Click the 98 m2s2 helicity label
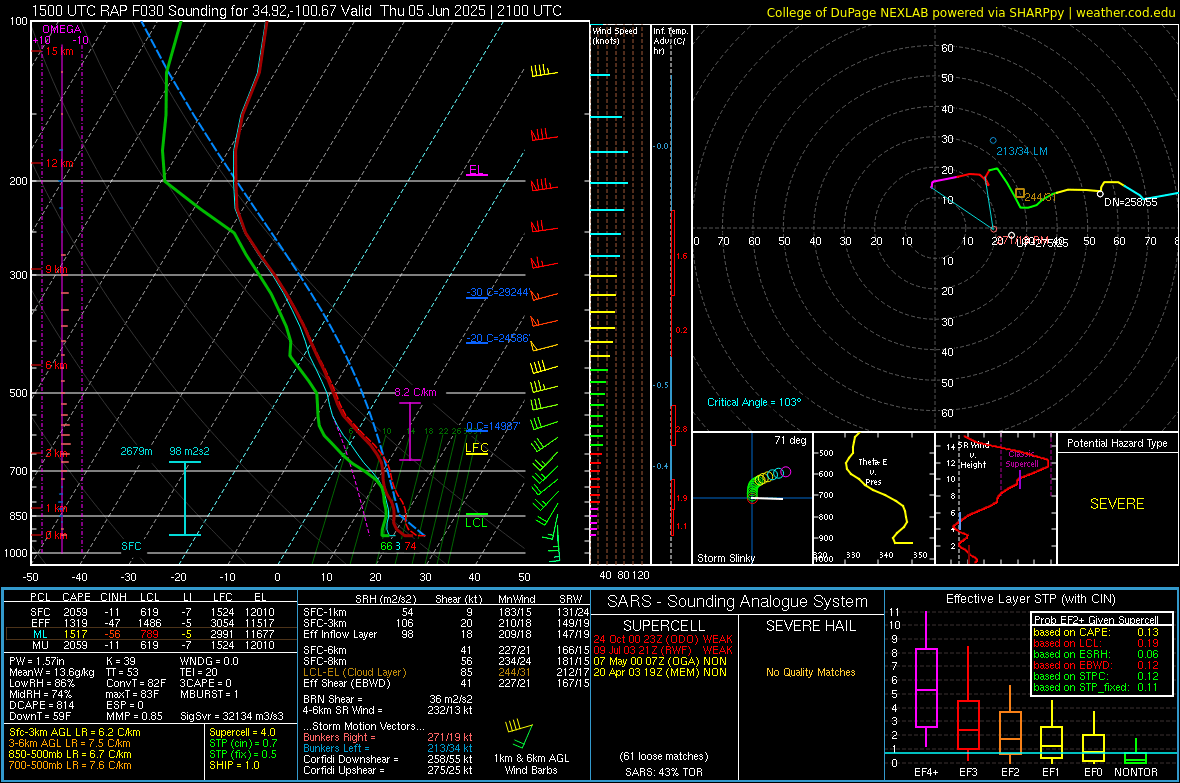The width and height of the screenshot is (1180, 783). (190, 451)
